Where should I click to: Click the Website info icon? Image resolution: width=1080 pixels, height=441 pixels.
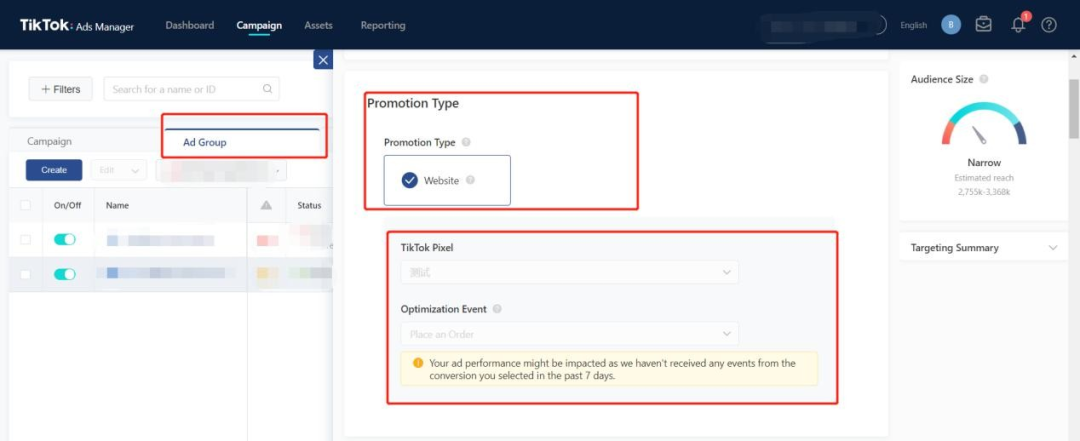point(470,181)
